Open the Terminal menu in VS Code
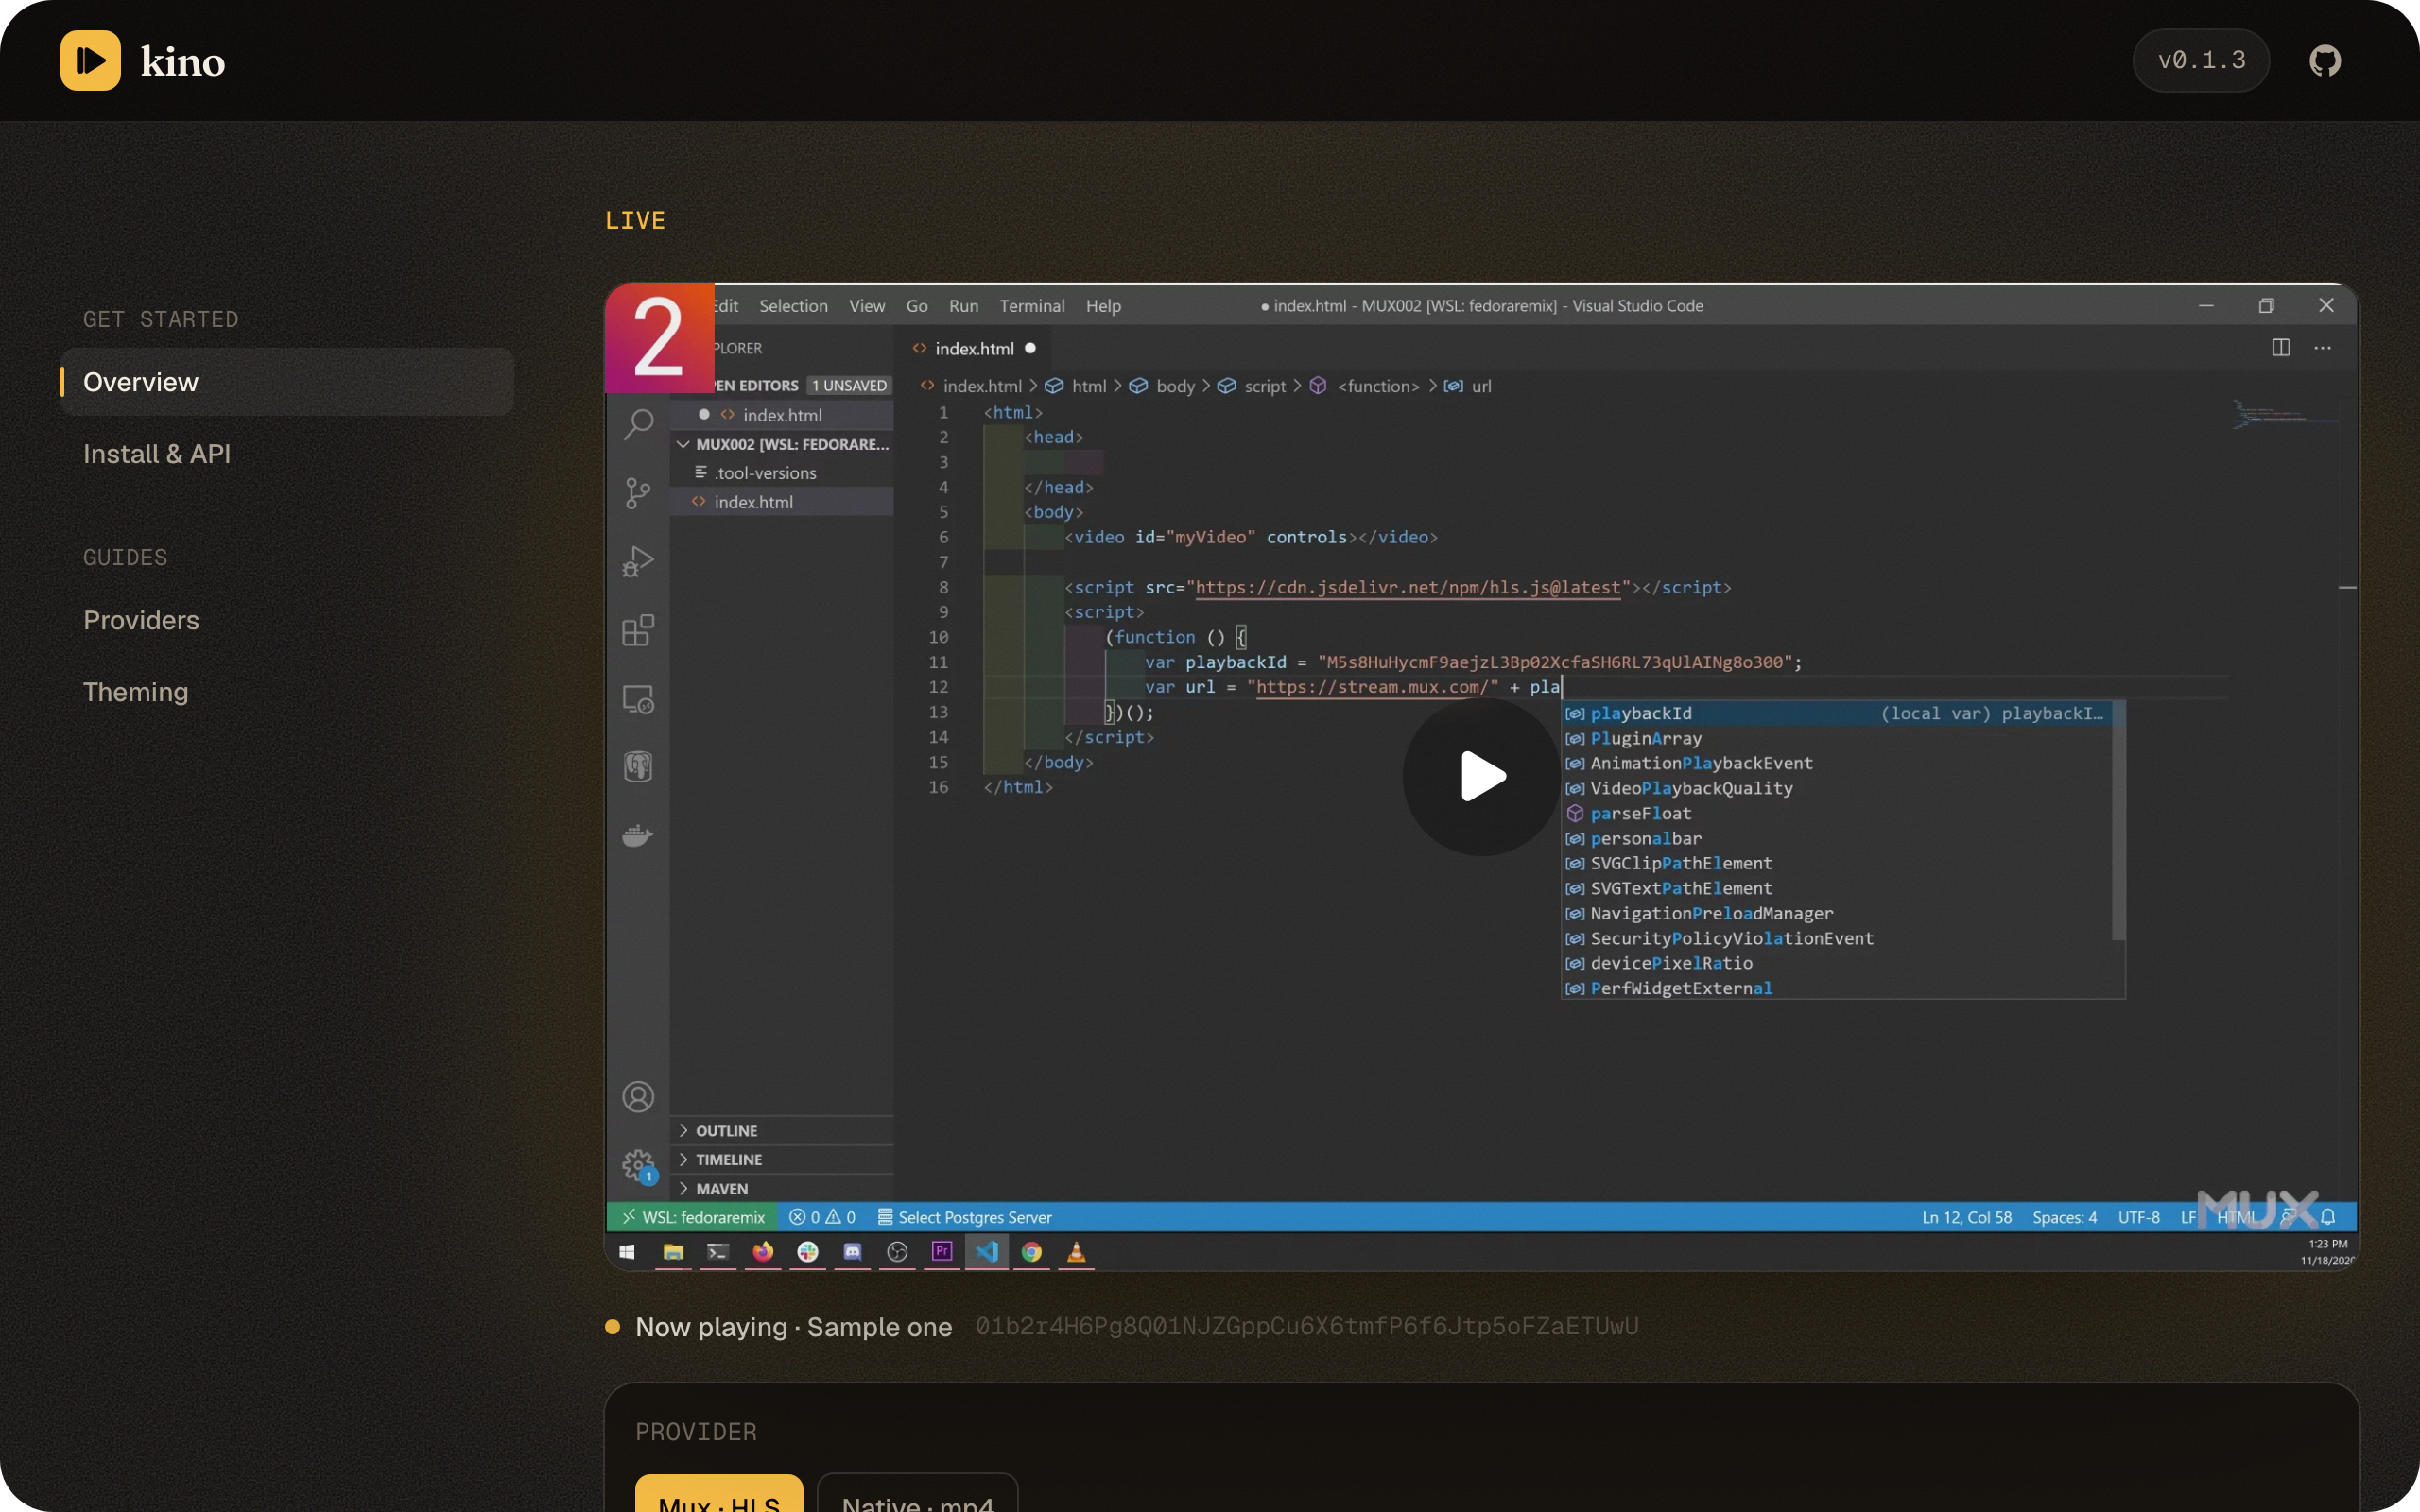2420x1512 pixels. (x=1032, y=306)
